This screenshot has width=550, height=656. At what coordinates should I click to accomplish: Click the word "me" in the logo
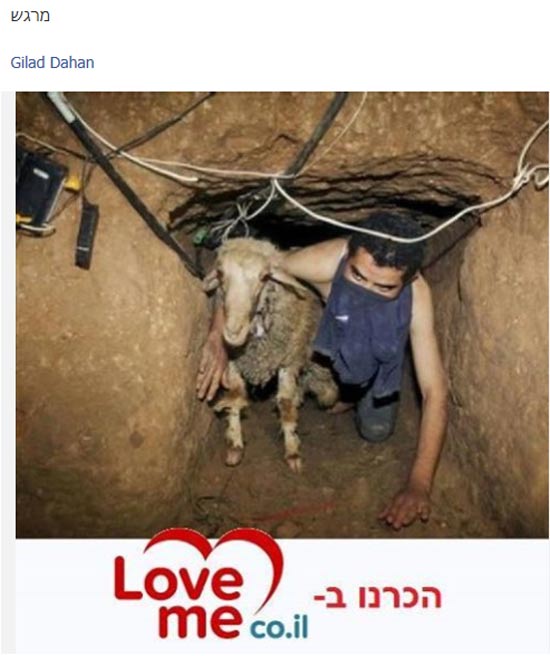click(x=201, y=621)
